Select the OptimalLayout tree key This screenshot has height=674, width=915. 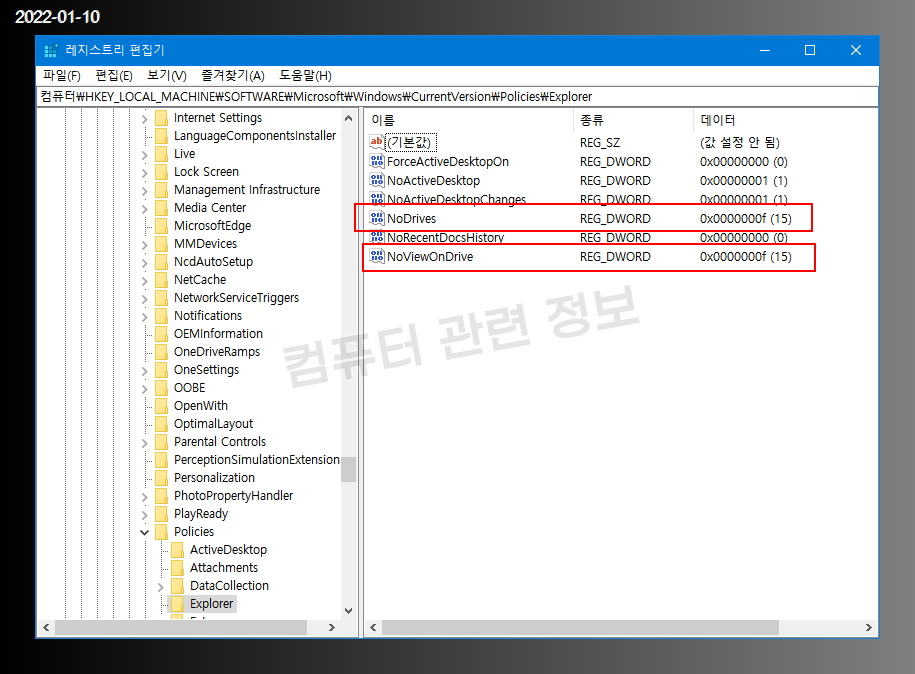point(213,424)
